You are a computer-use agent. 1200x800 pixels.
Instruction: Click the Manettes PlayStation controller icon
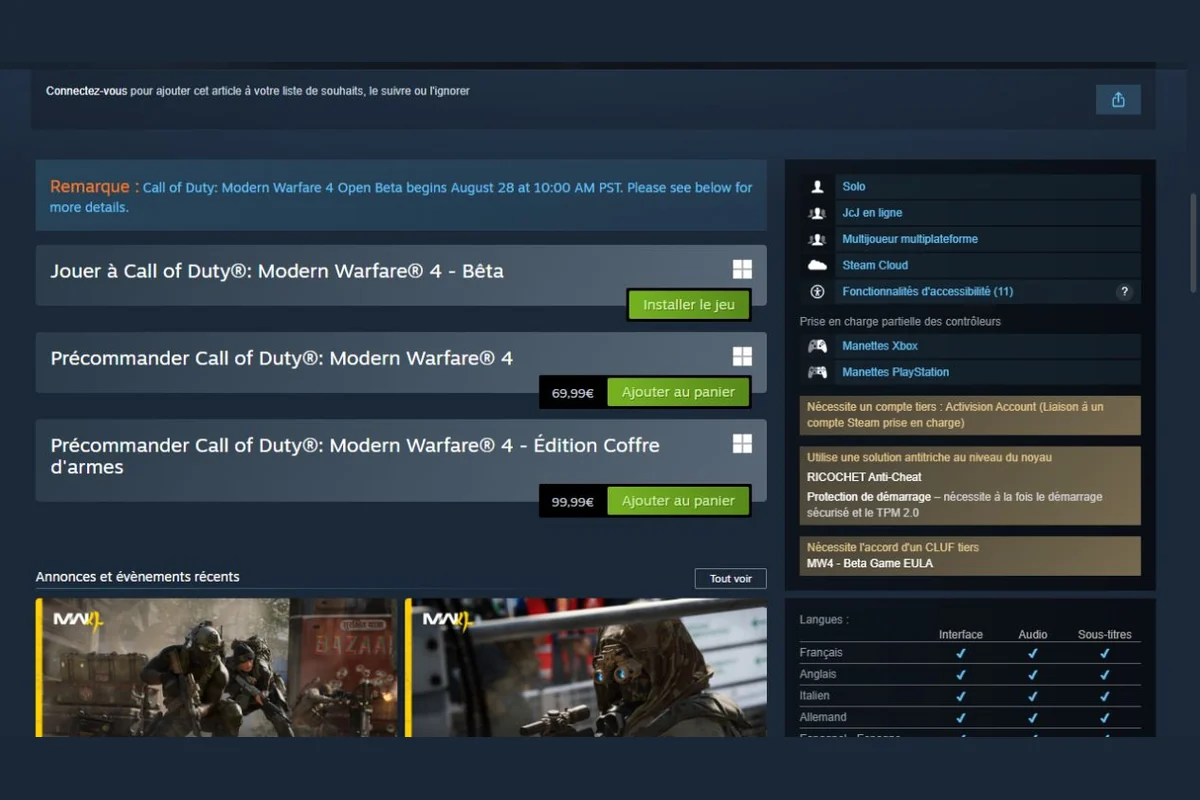(818, 372)
